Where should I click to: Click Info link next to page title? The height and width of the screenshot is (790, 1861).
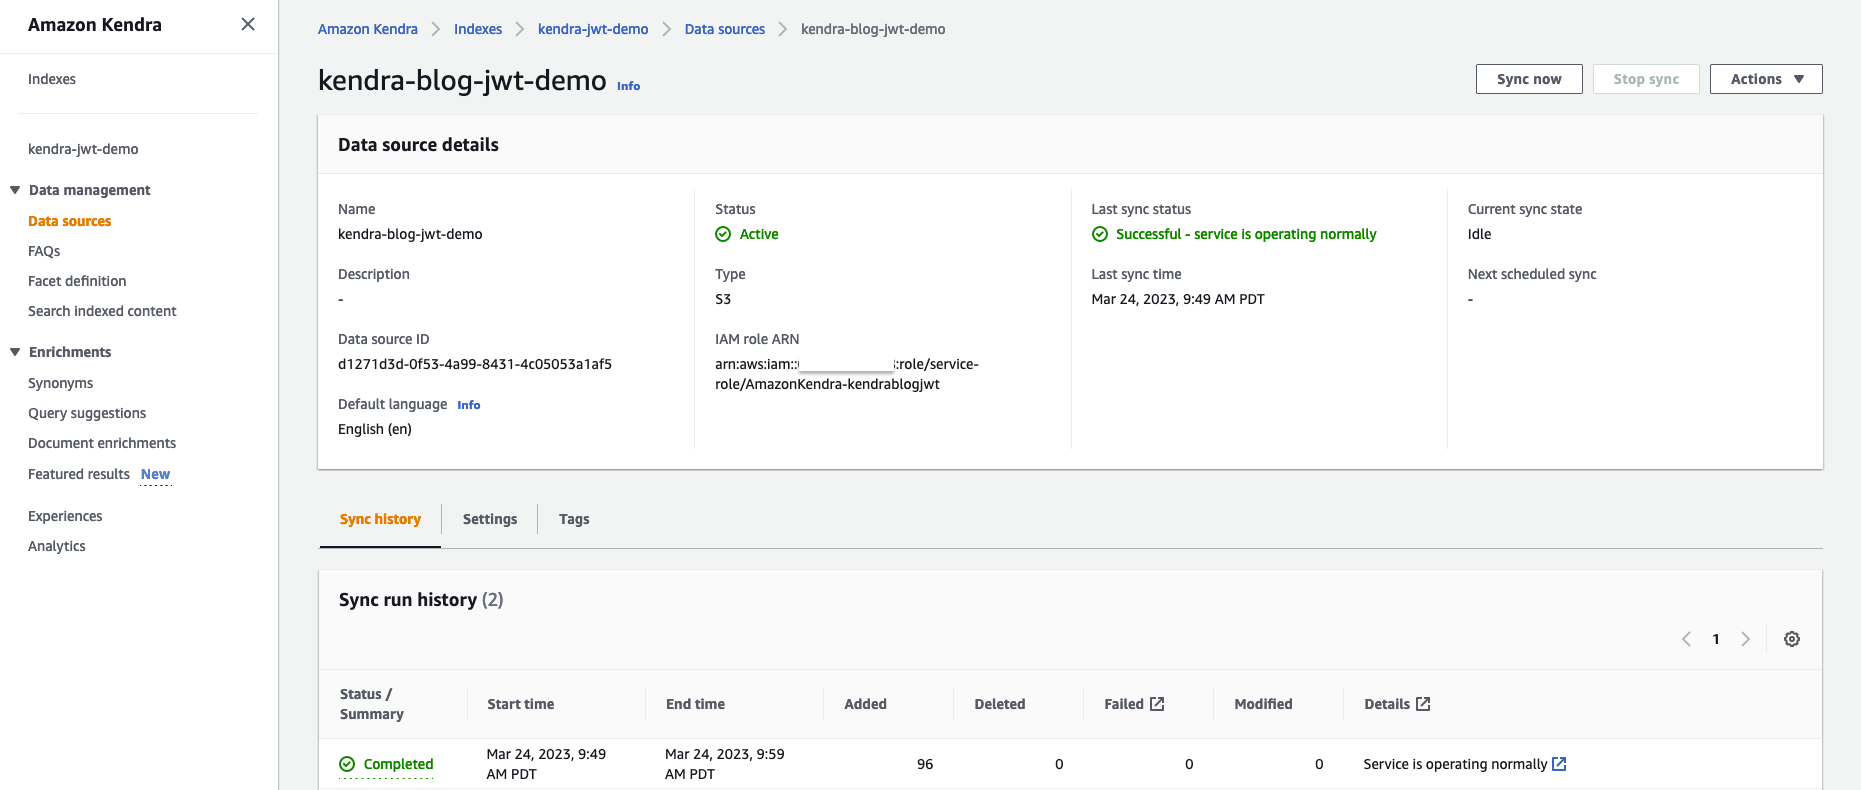click(628, 86)
